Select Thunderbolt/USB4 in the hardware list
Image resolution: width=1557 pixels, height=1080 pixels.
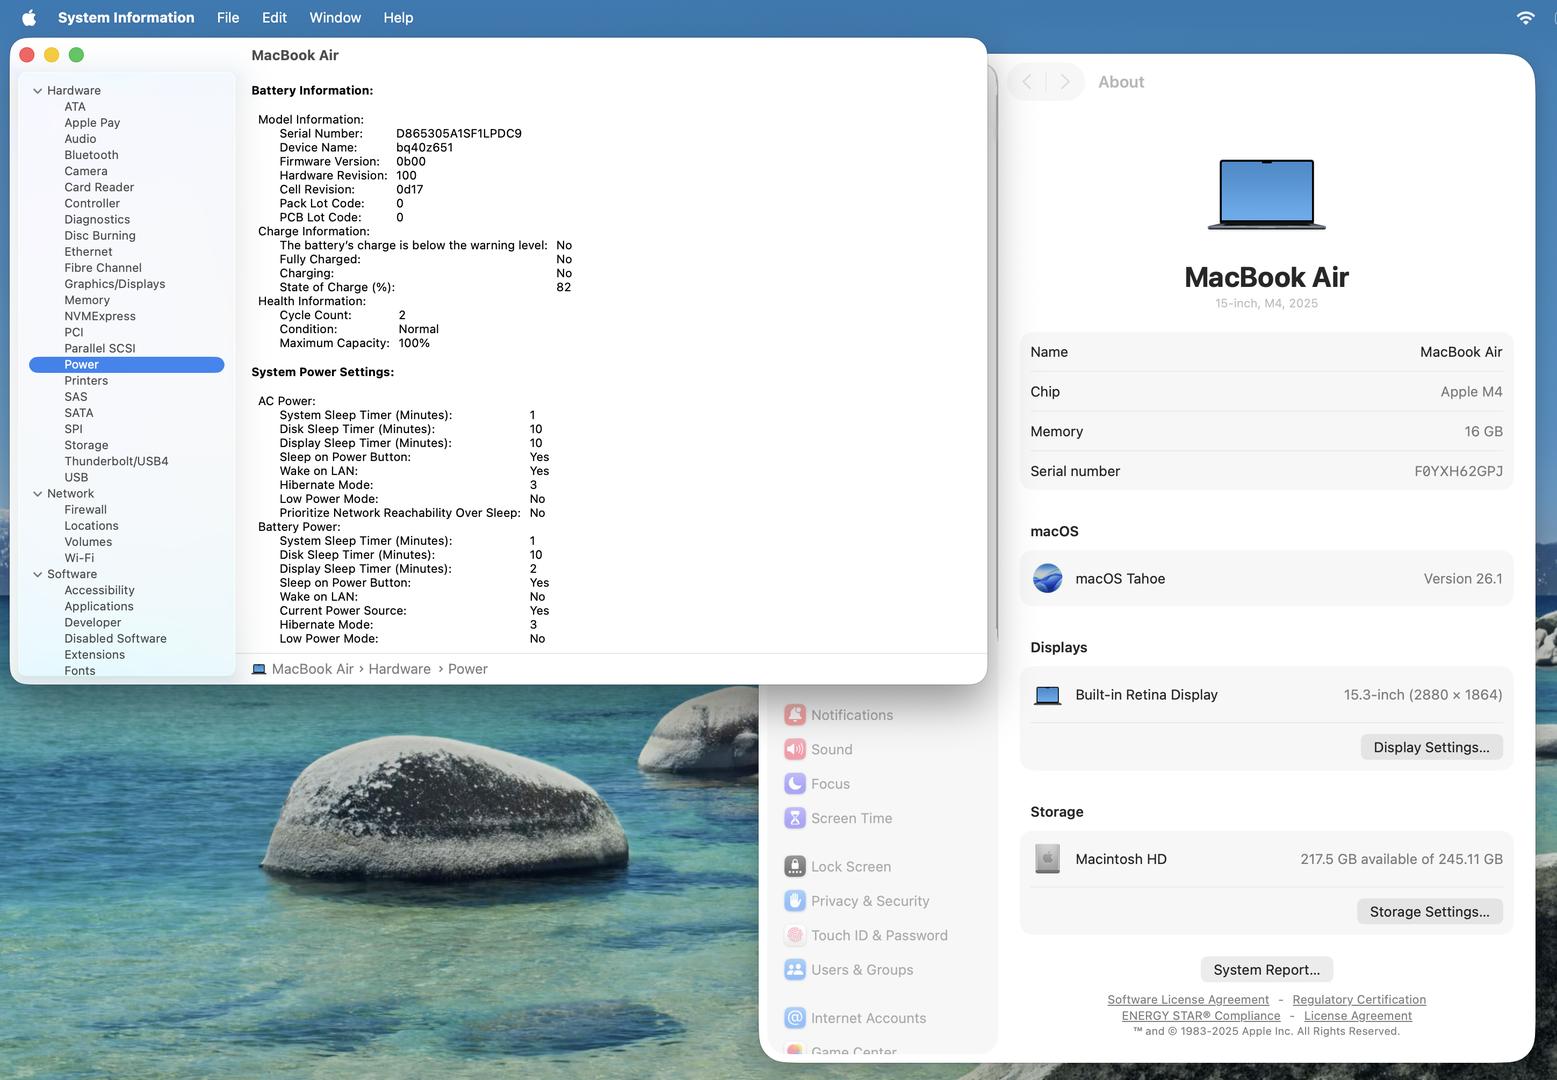point(116,461)
